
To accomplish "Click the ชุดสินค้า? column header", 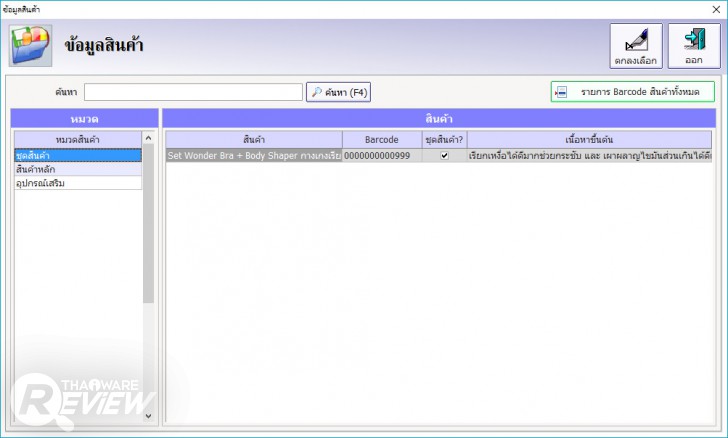I will 444,139.
